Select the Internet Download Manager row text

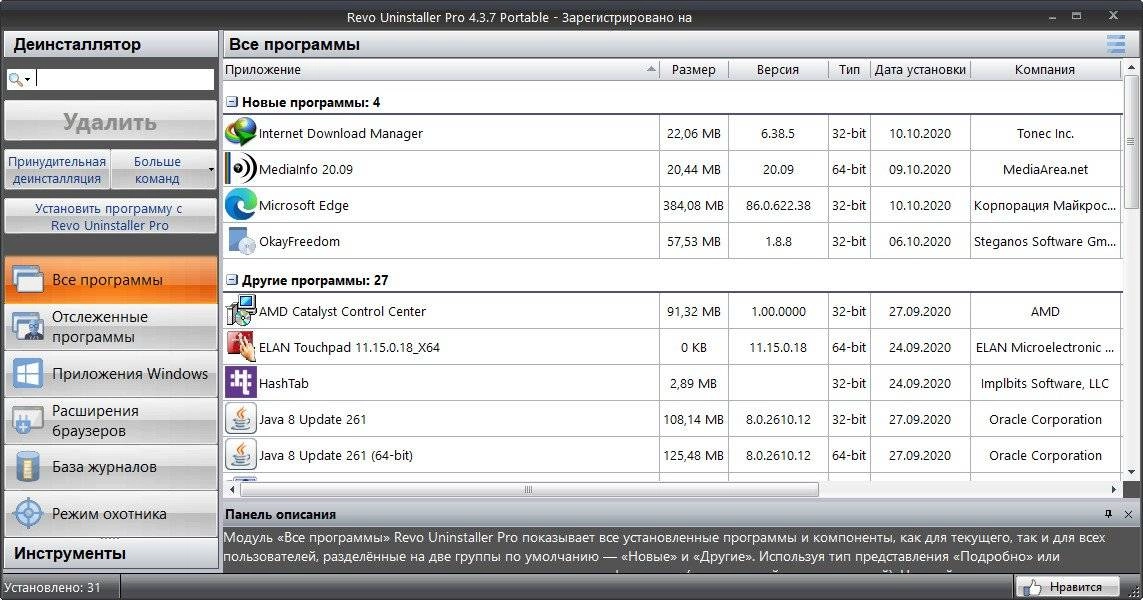340,133
